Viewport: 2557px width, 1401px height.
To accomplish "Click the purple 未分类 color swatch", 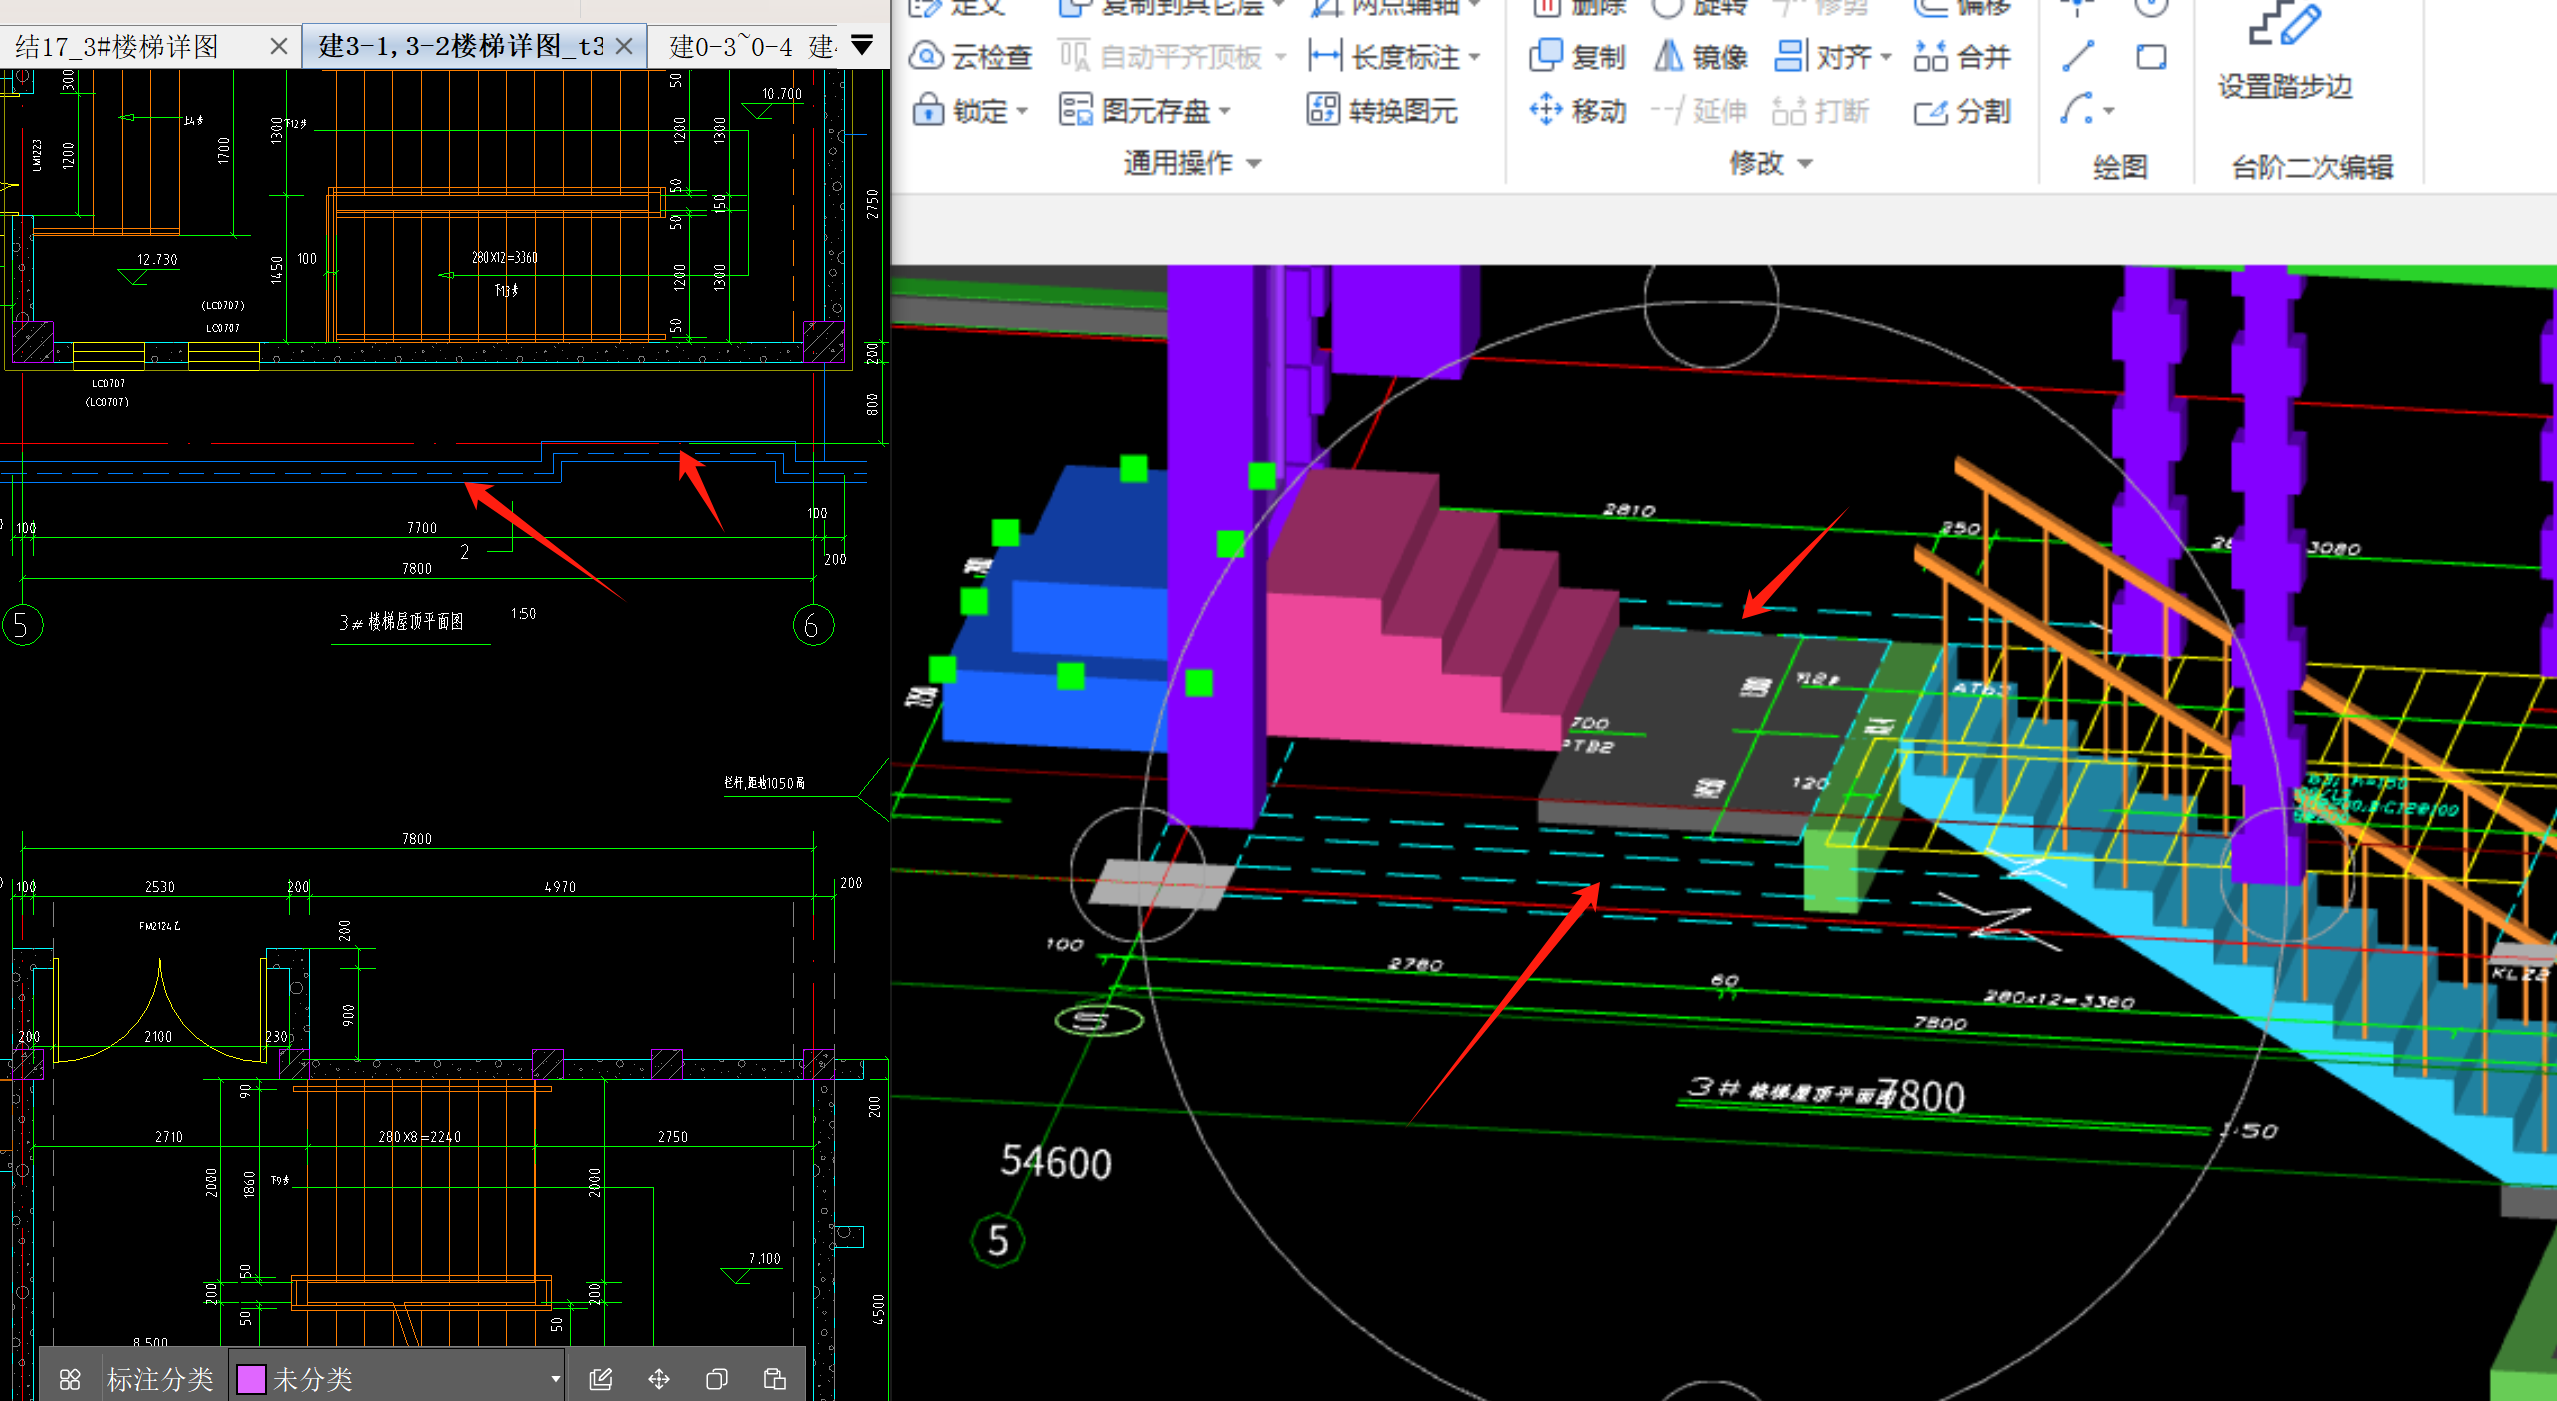I will click(251, 1379).
